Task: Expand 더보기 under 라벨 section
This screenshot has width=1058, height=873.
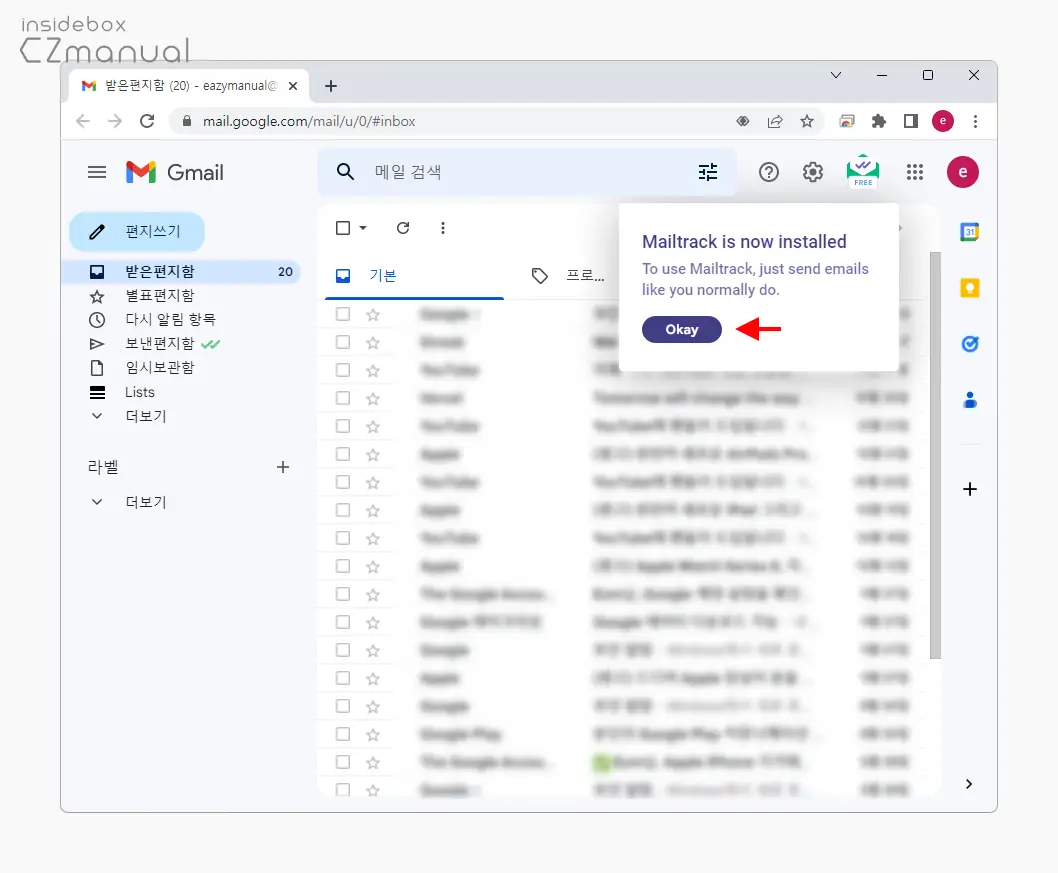Action: 145,502
